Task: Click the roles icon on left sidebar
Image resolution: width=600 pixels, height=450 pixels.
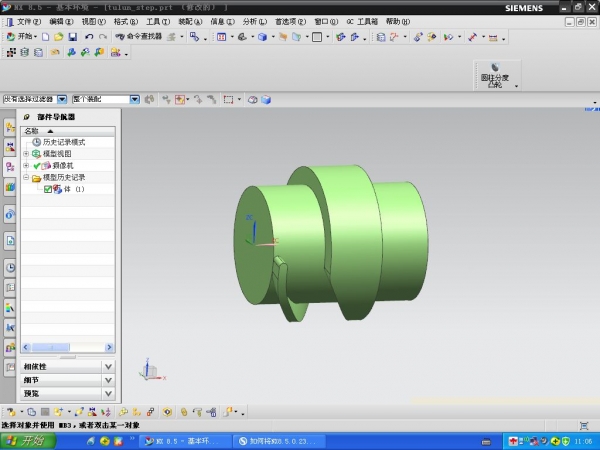Action: [x=10, y=347]
